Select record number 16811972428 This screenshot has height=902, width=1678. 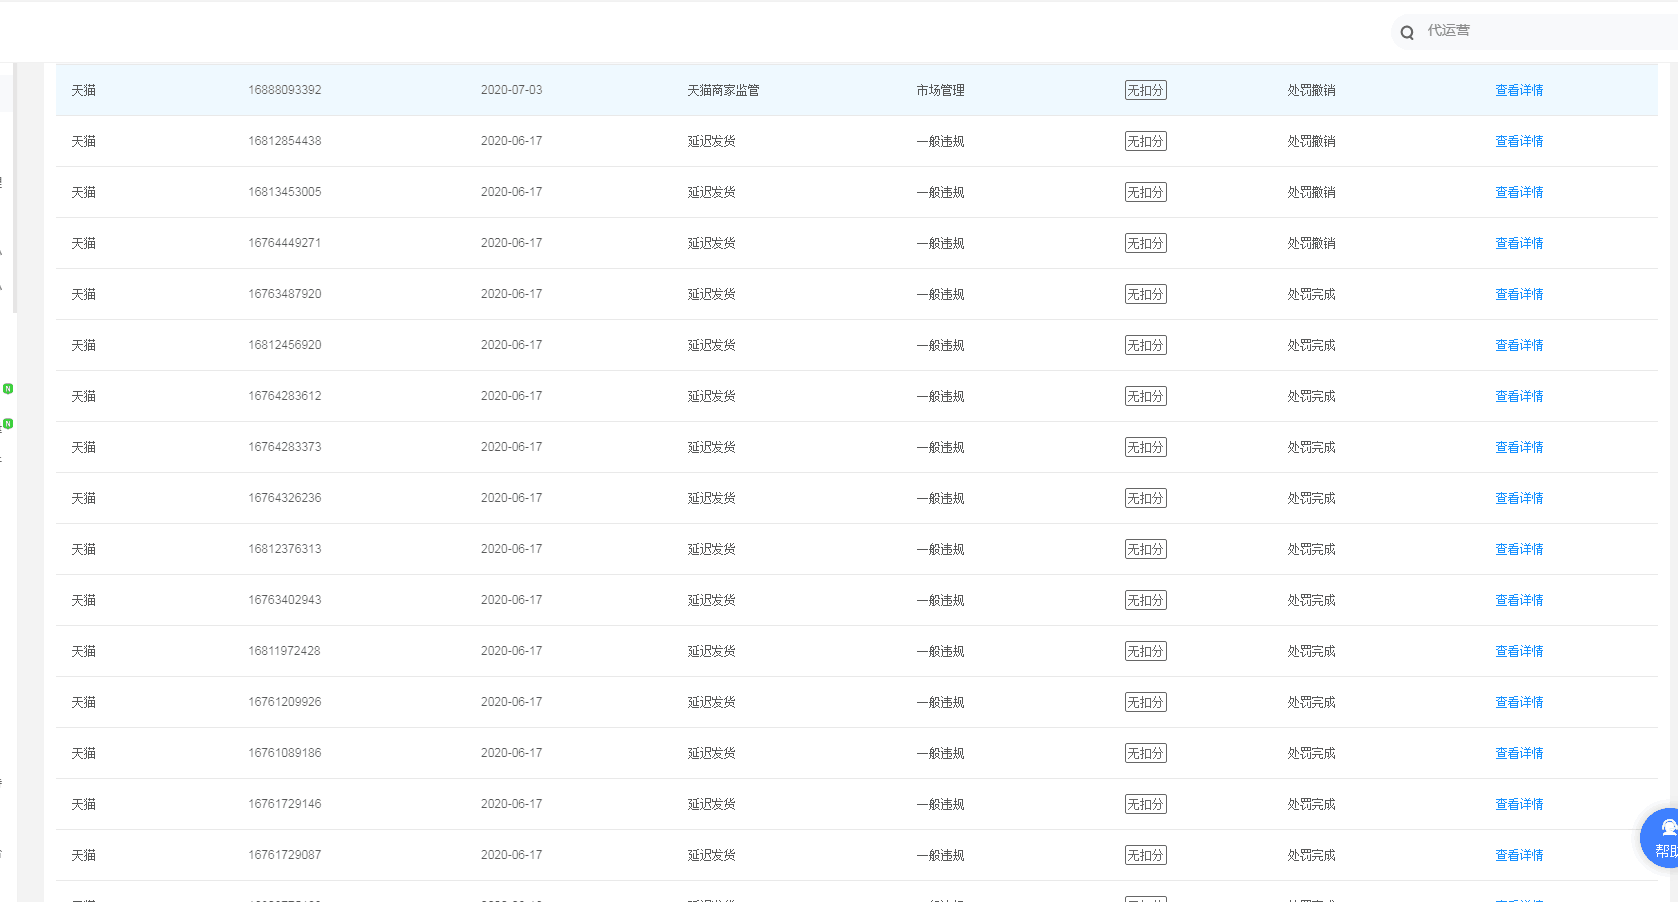pyautogui.click(x=285, y=651)
